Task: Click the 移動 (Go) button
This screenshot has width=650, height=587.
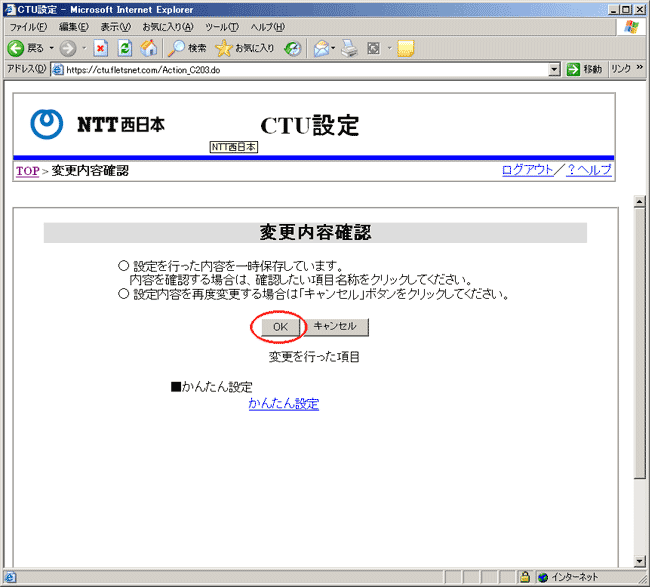Action: point(585,69)
